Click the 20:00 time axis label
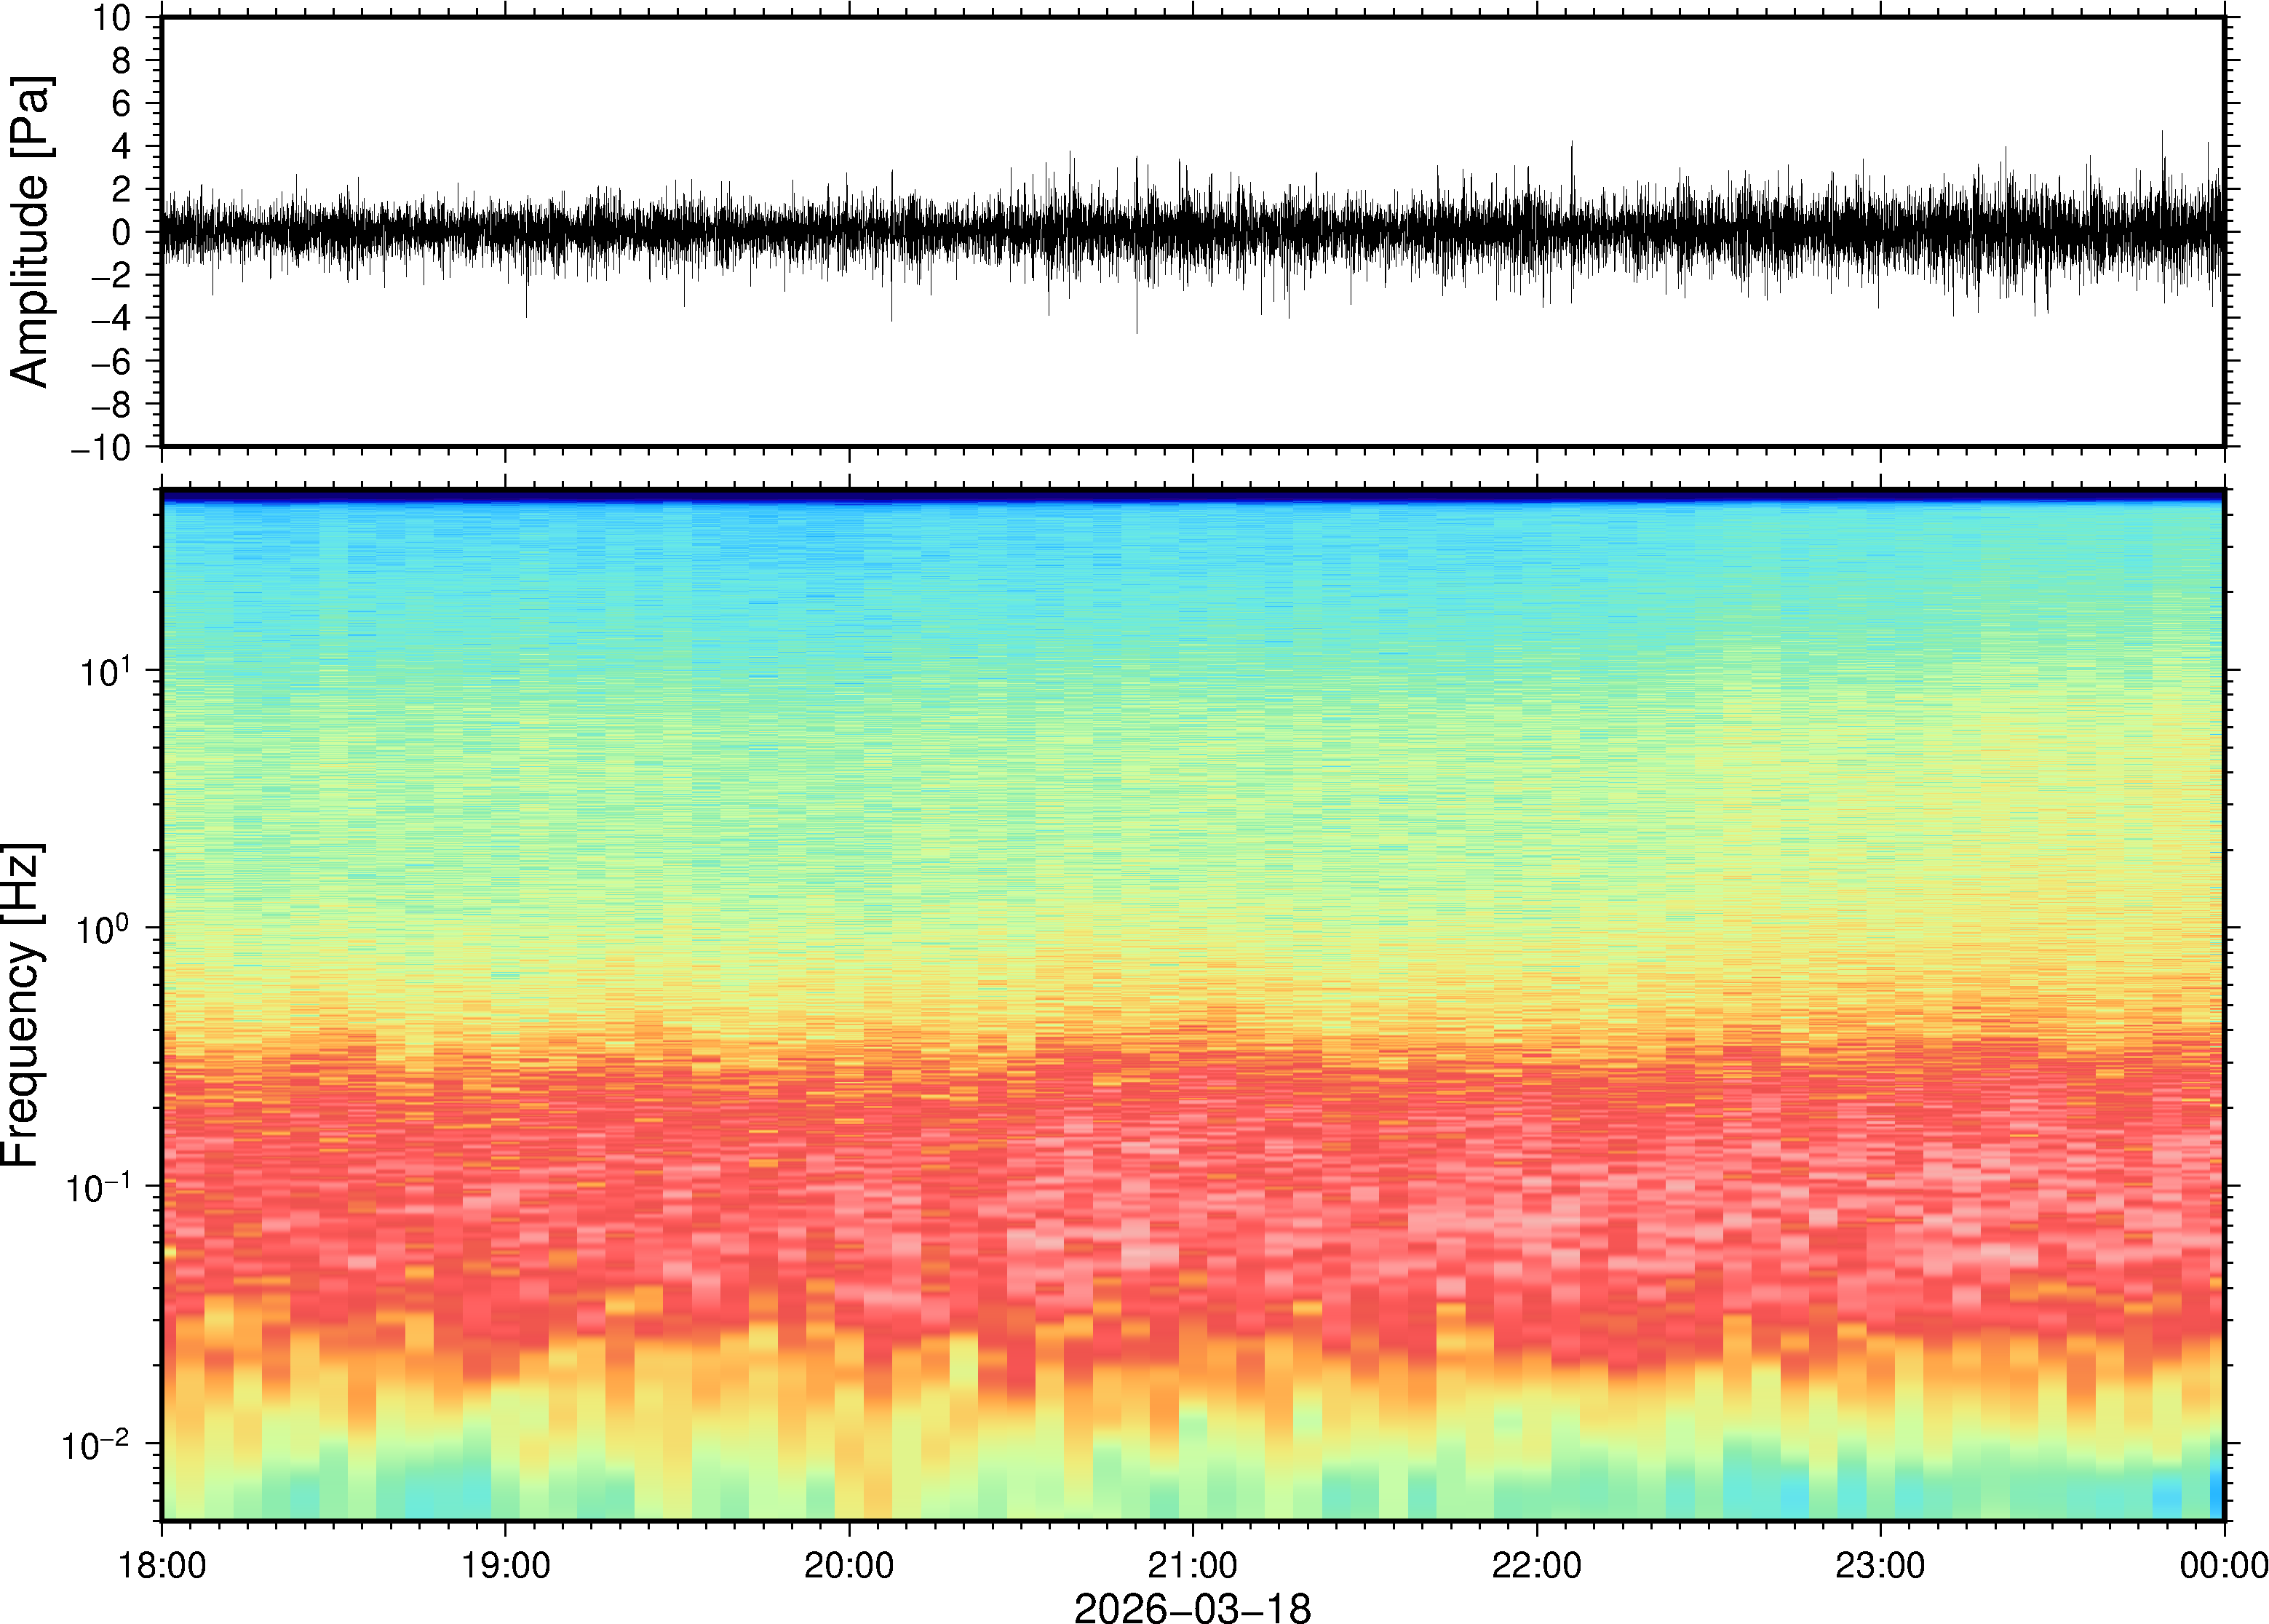 tap(849, 1565)
